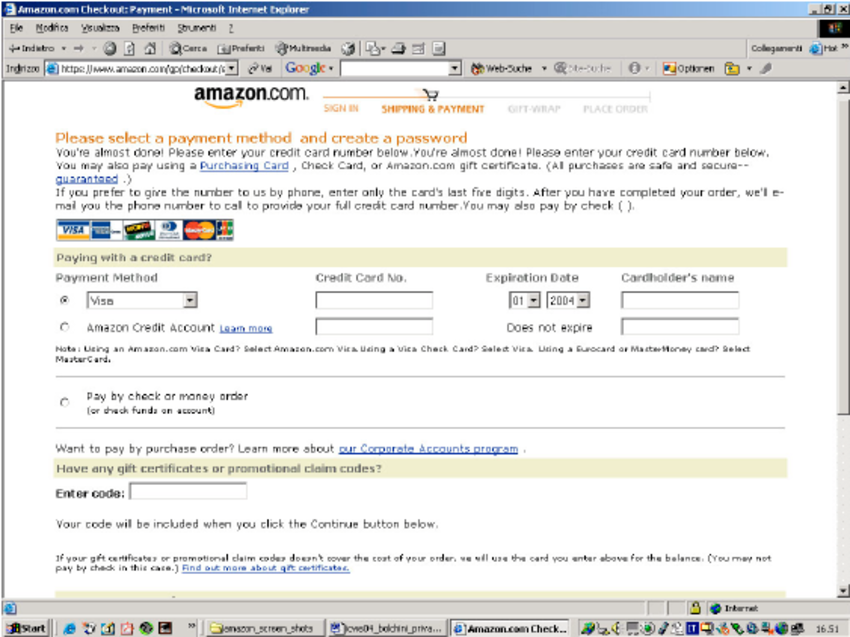Viewport: 850px width, 637px height.
Task: Open the Visa payment method dropdown
Action: point(141,300)
